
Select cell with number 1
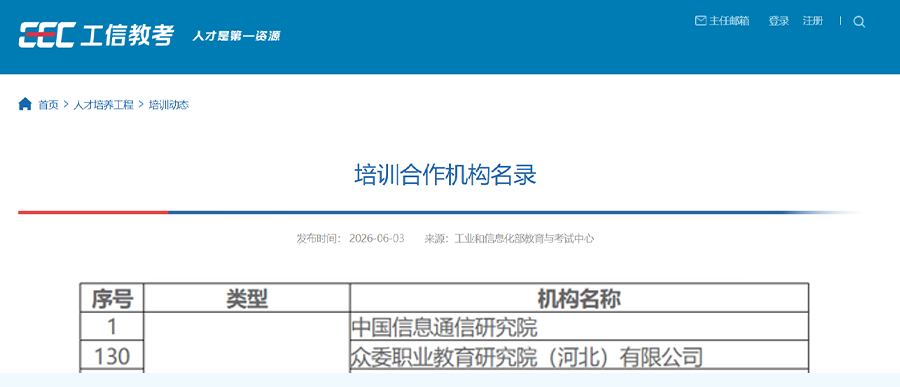point(112,327)
